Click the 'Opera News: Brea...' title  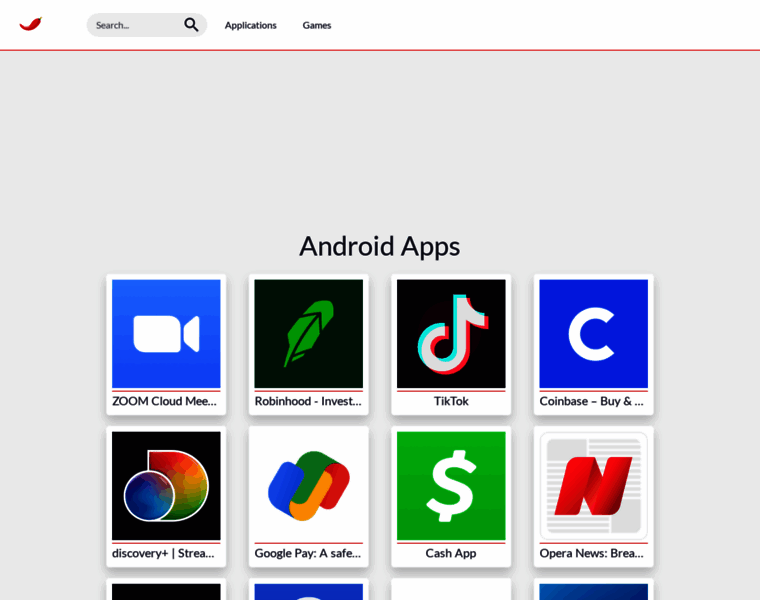tap(591, 553)
